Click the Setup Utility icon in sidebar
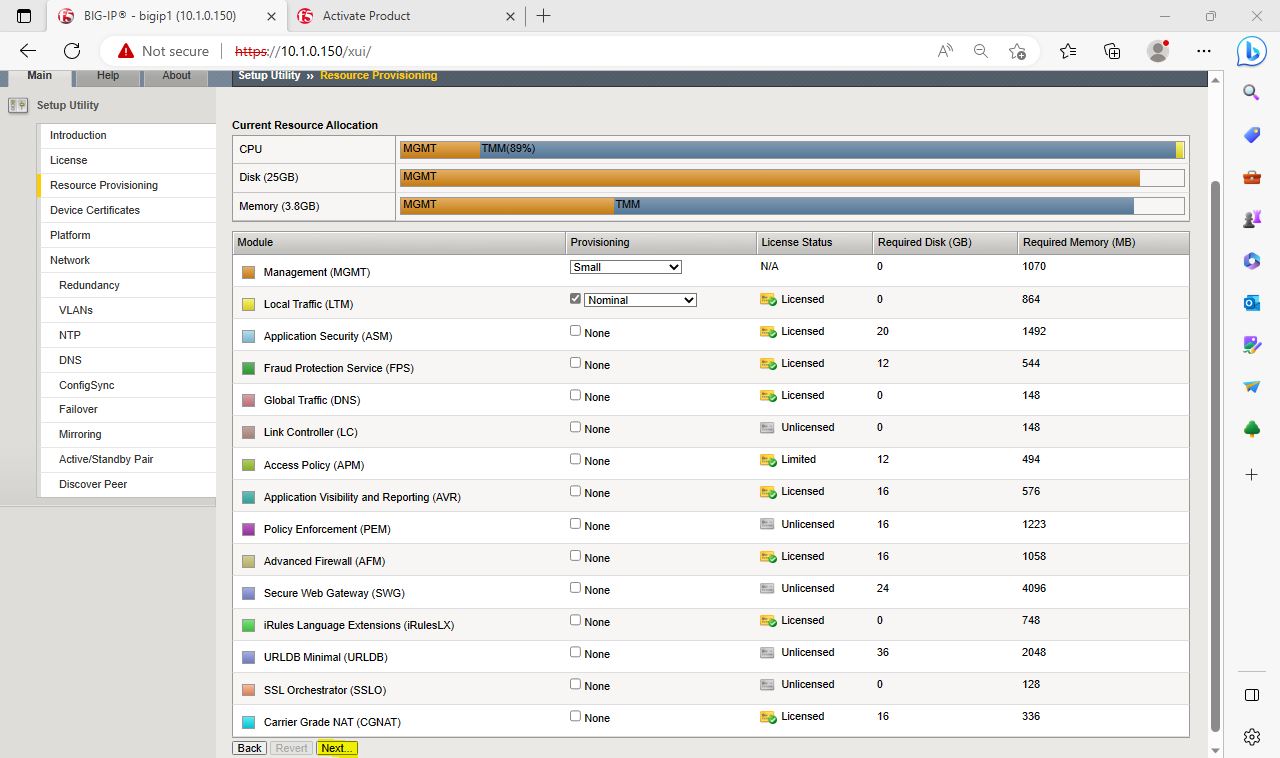 tap(17, 105)
